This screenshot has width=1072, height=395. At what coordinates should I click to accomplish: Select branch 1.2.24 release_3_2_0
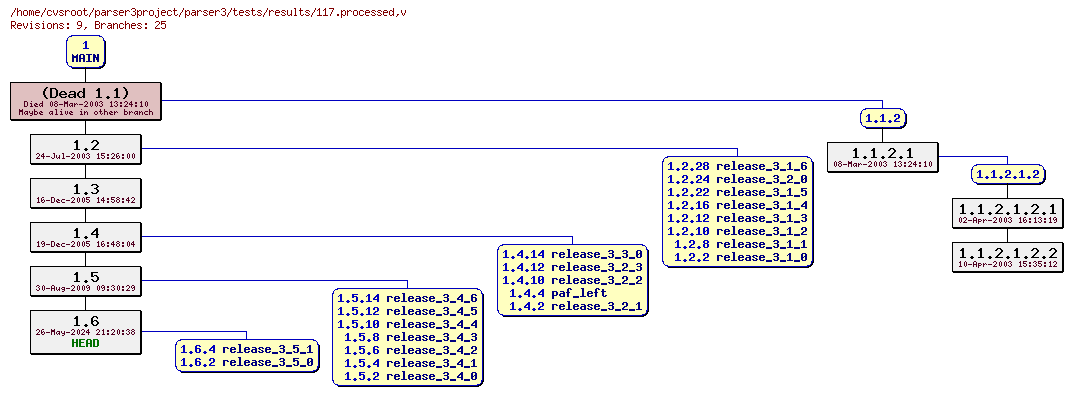coord(737,179)
